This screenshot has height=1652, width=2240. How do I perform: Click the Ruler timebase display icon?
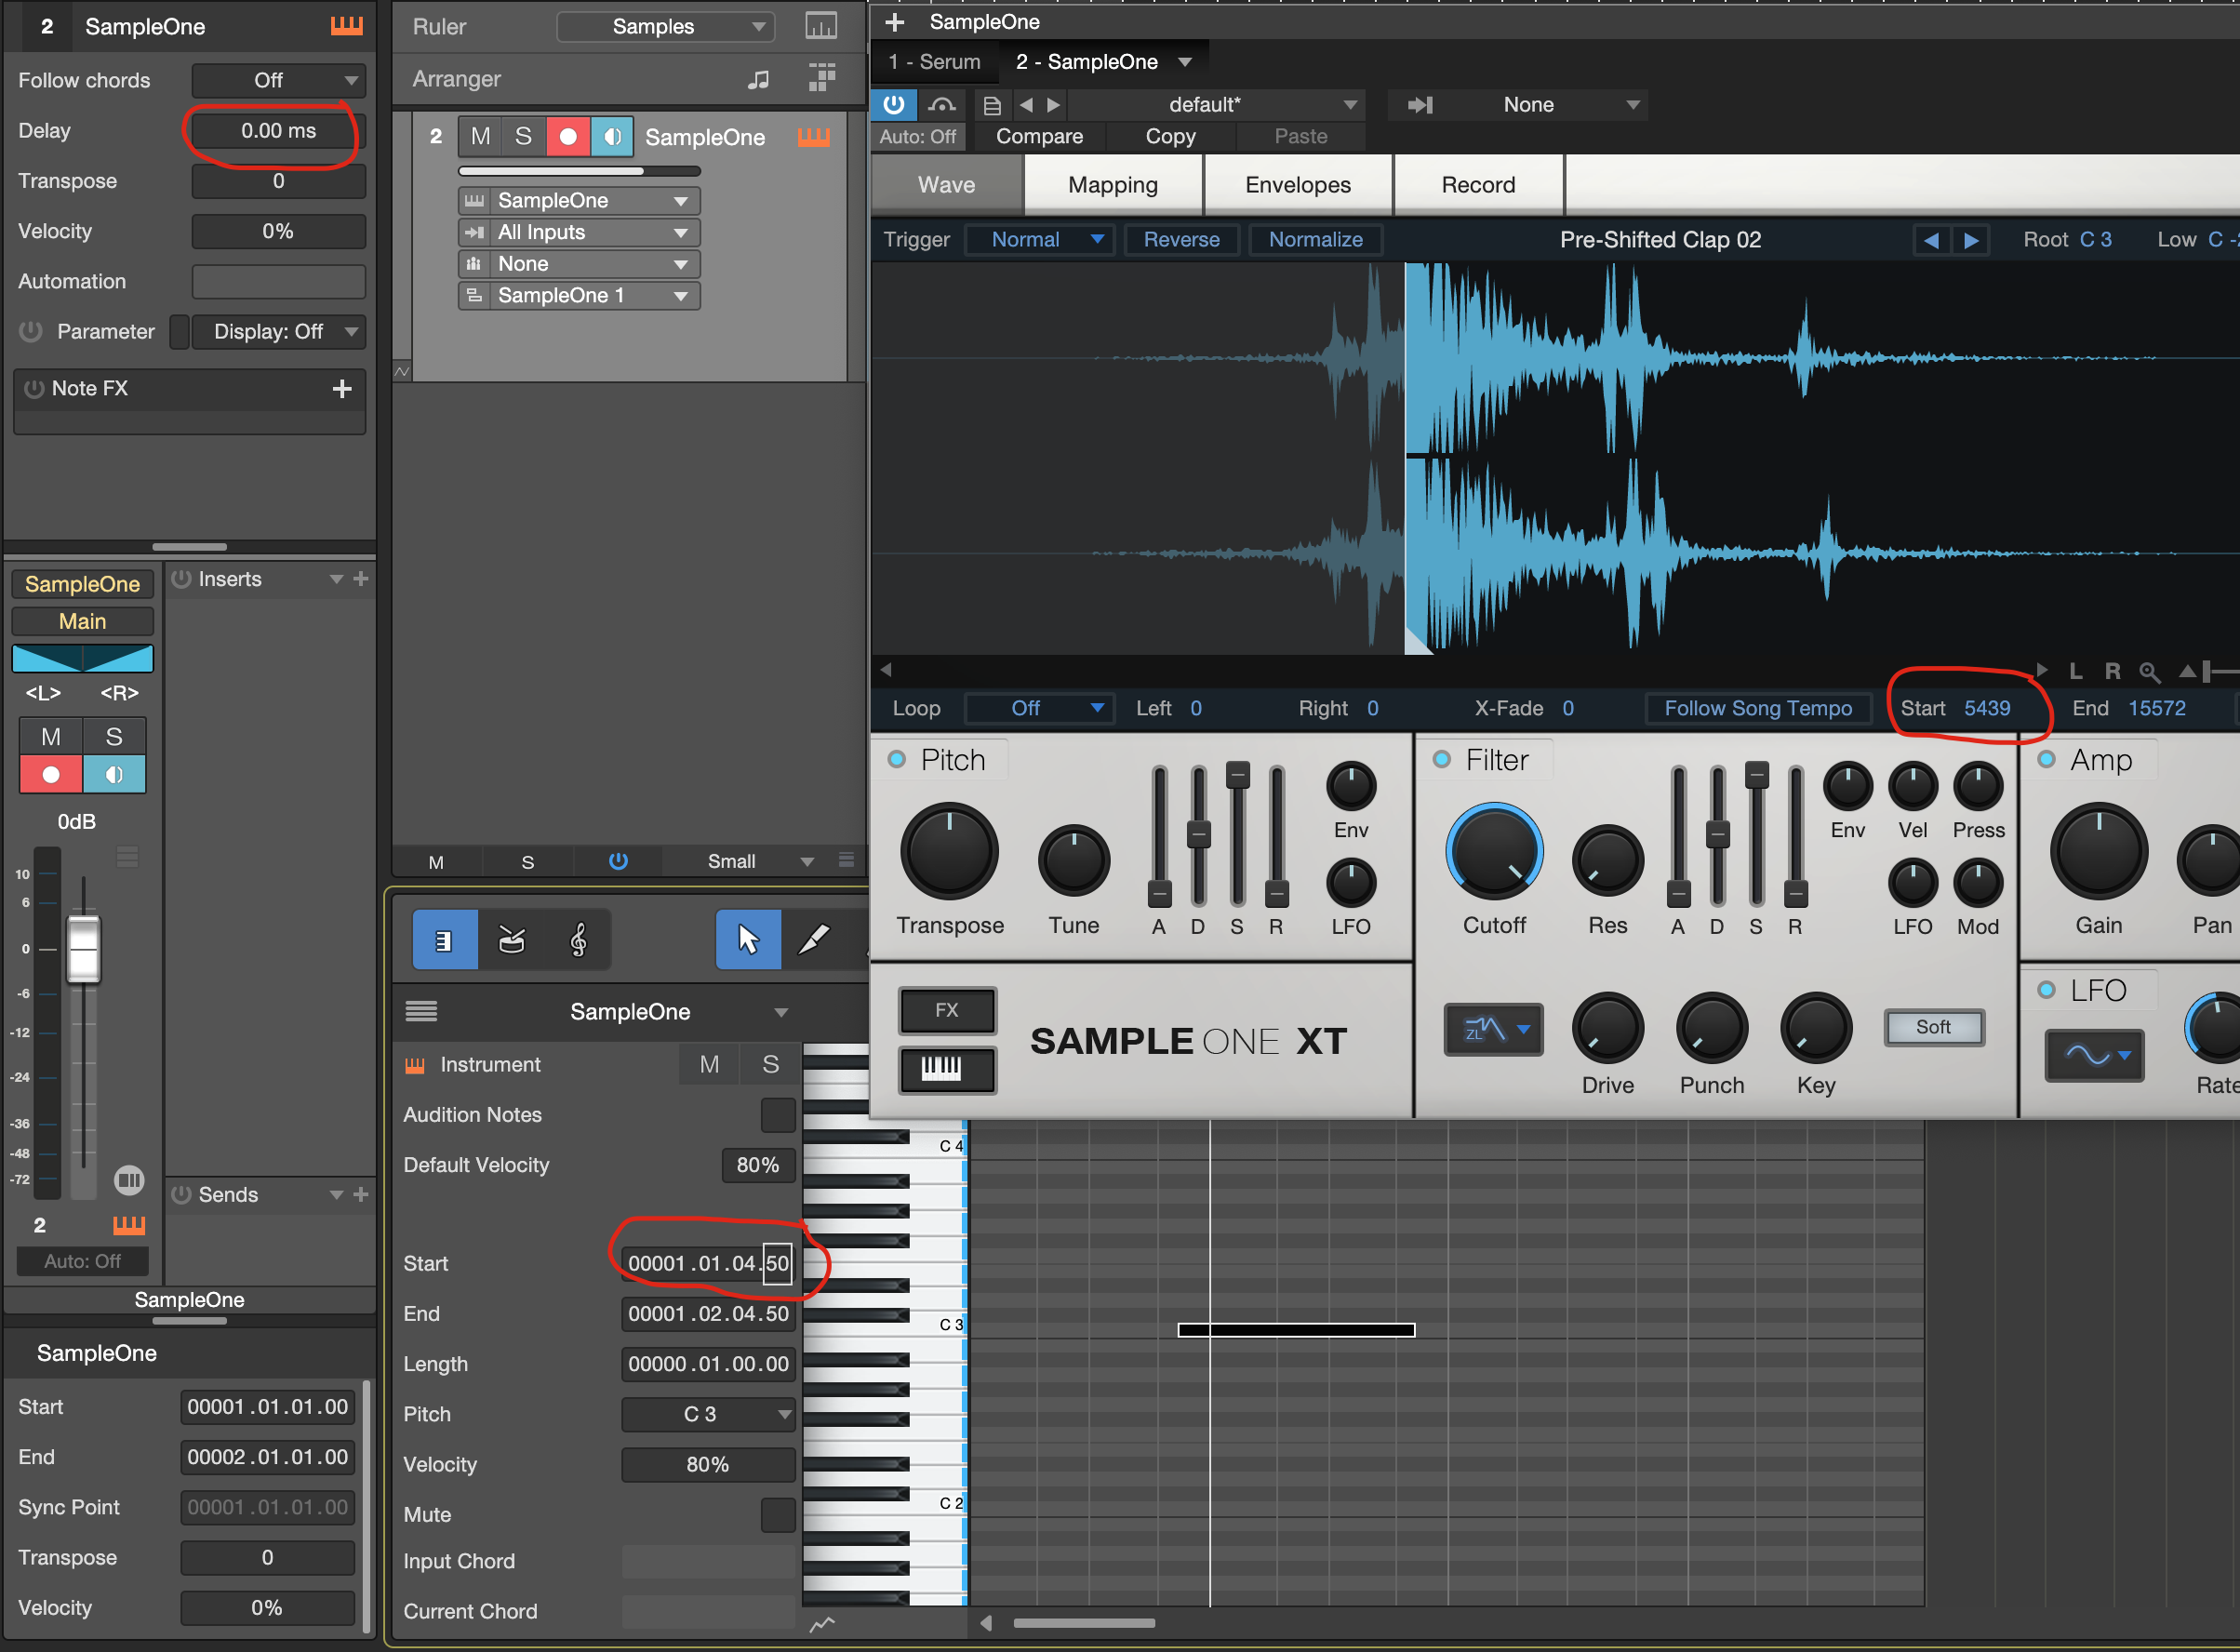pyautogui.click(x=821, y=27)
